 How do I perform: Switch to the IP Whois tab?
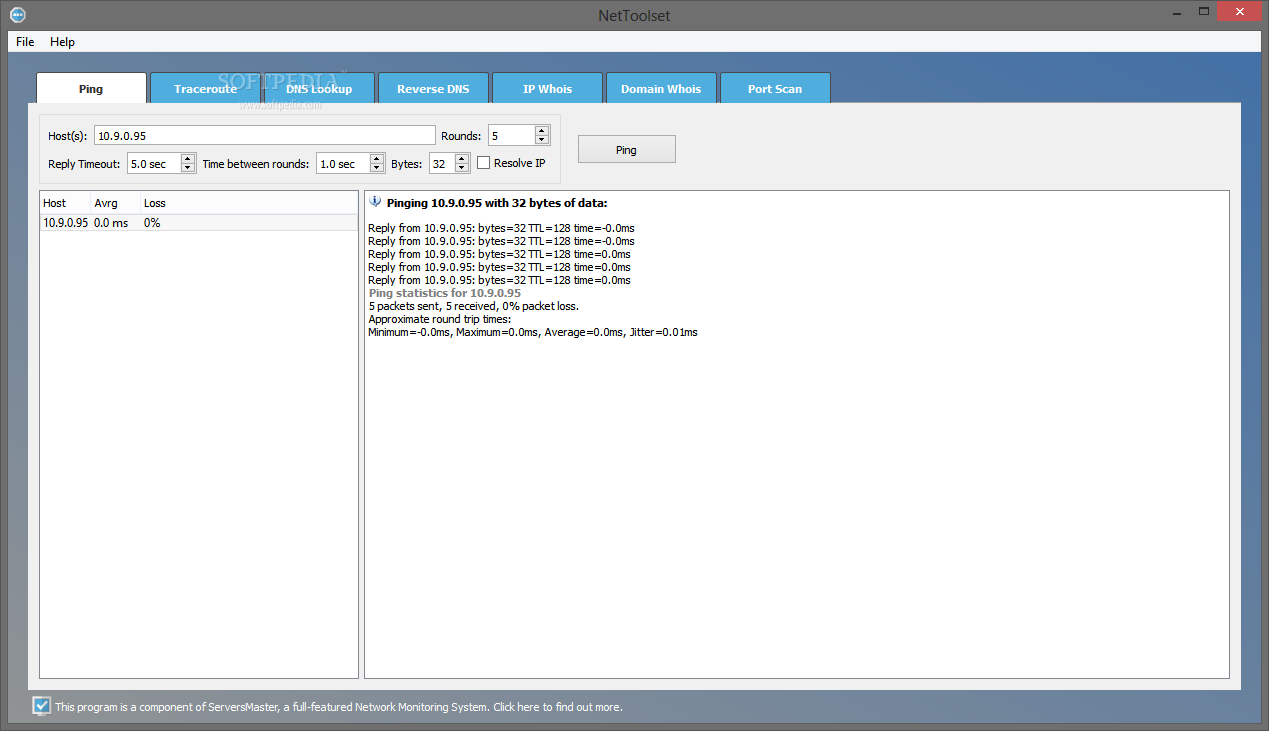[x=547, y=89]
